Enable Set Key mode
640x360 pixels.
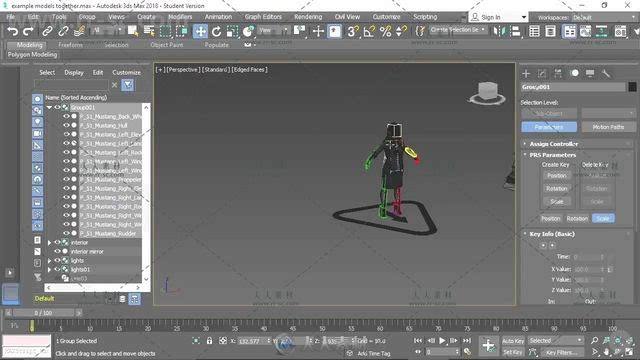[x=513, y=352]
